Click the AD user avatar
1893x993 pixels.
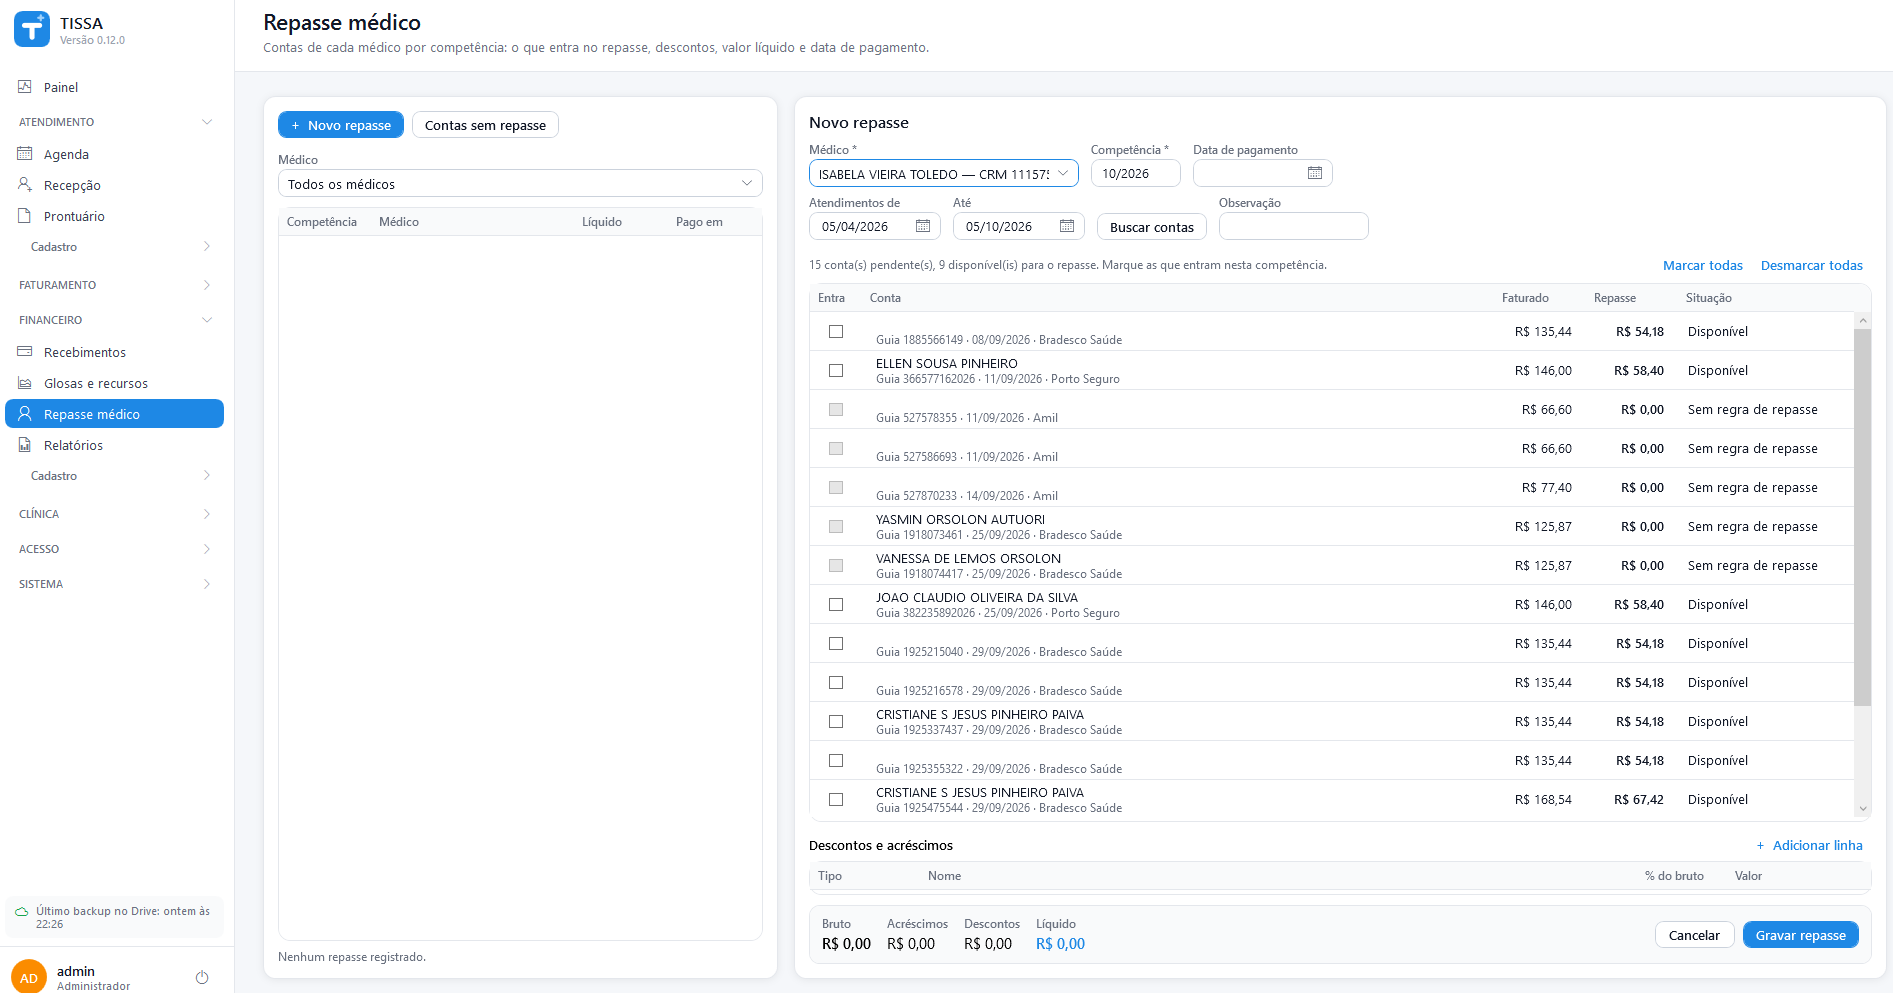tap(29, 977)
